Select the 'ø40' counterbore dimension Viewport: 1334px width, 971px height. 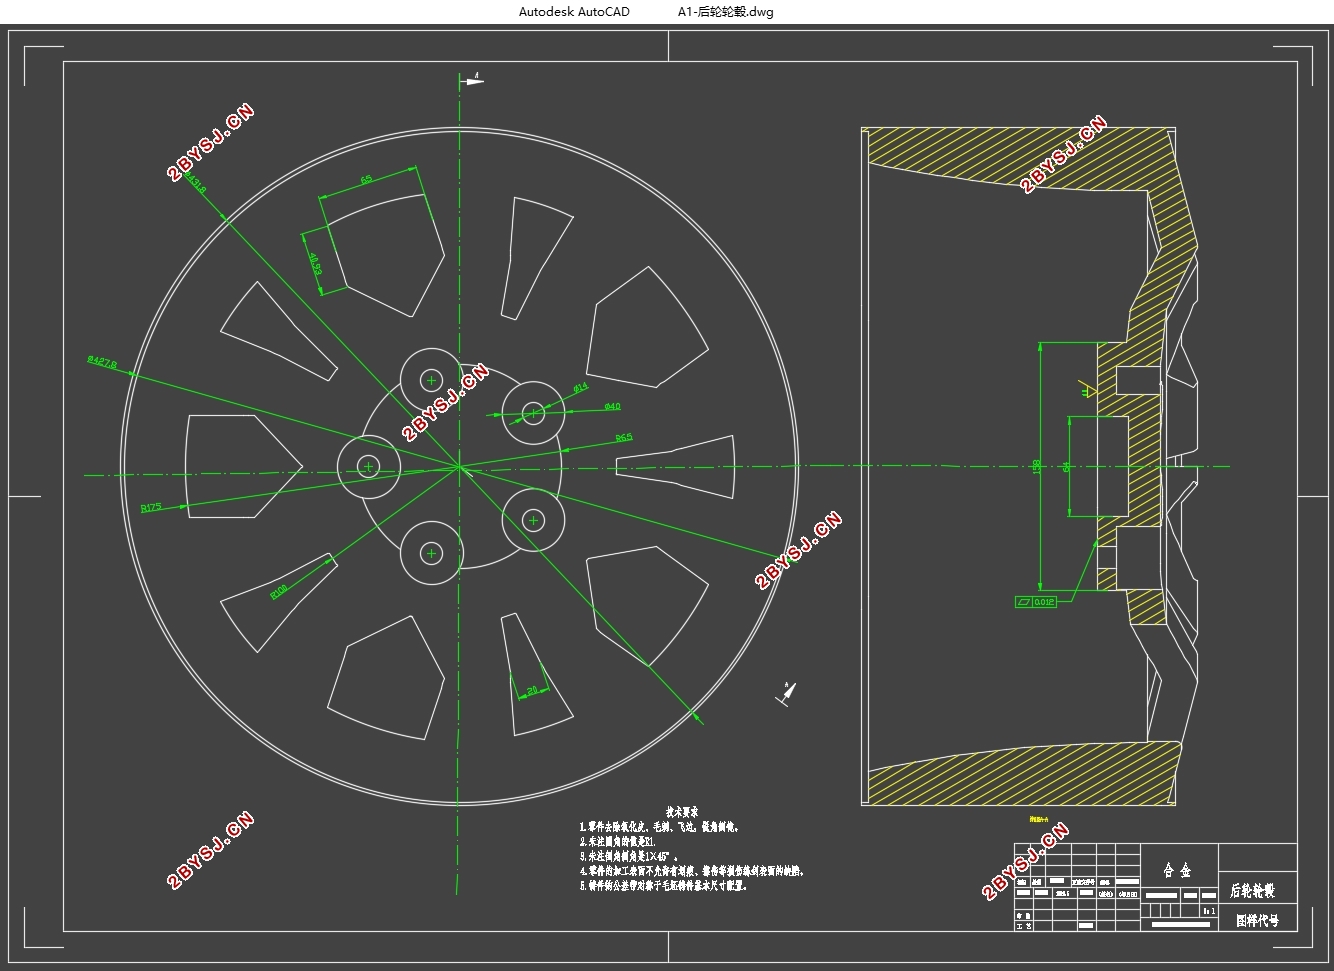[x=612, y=406]
